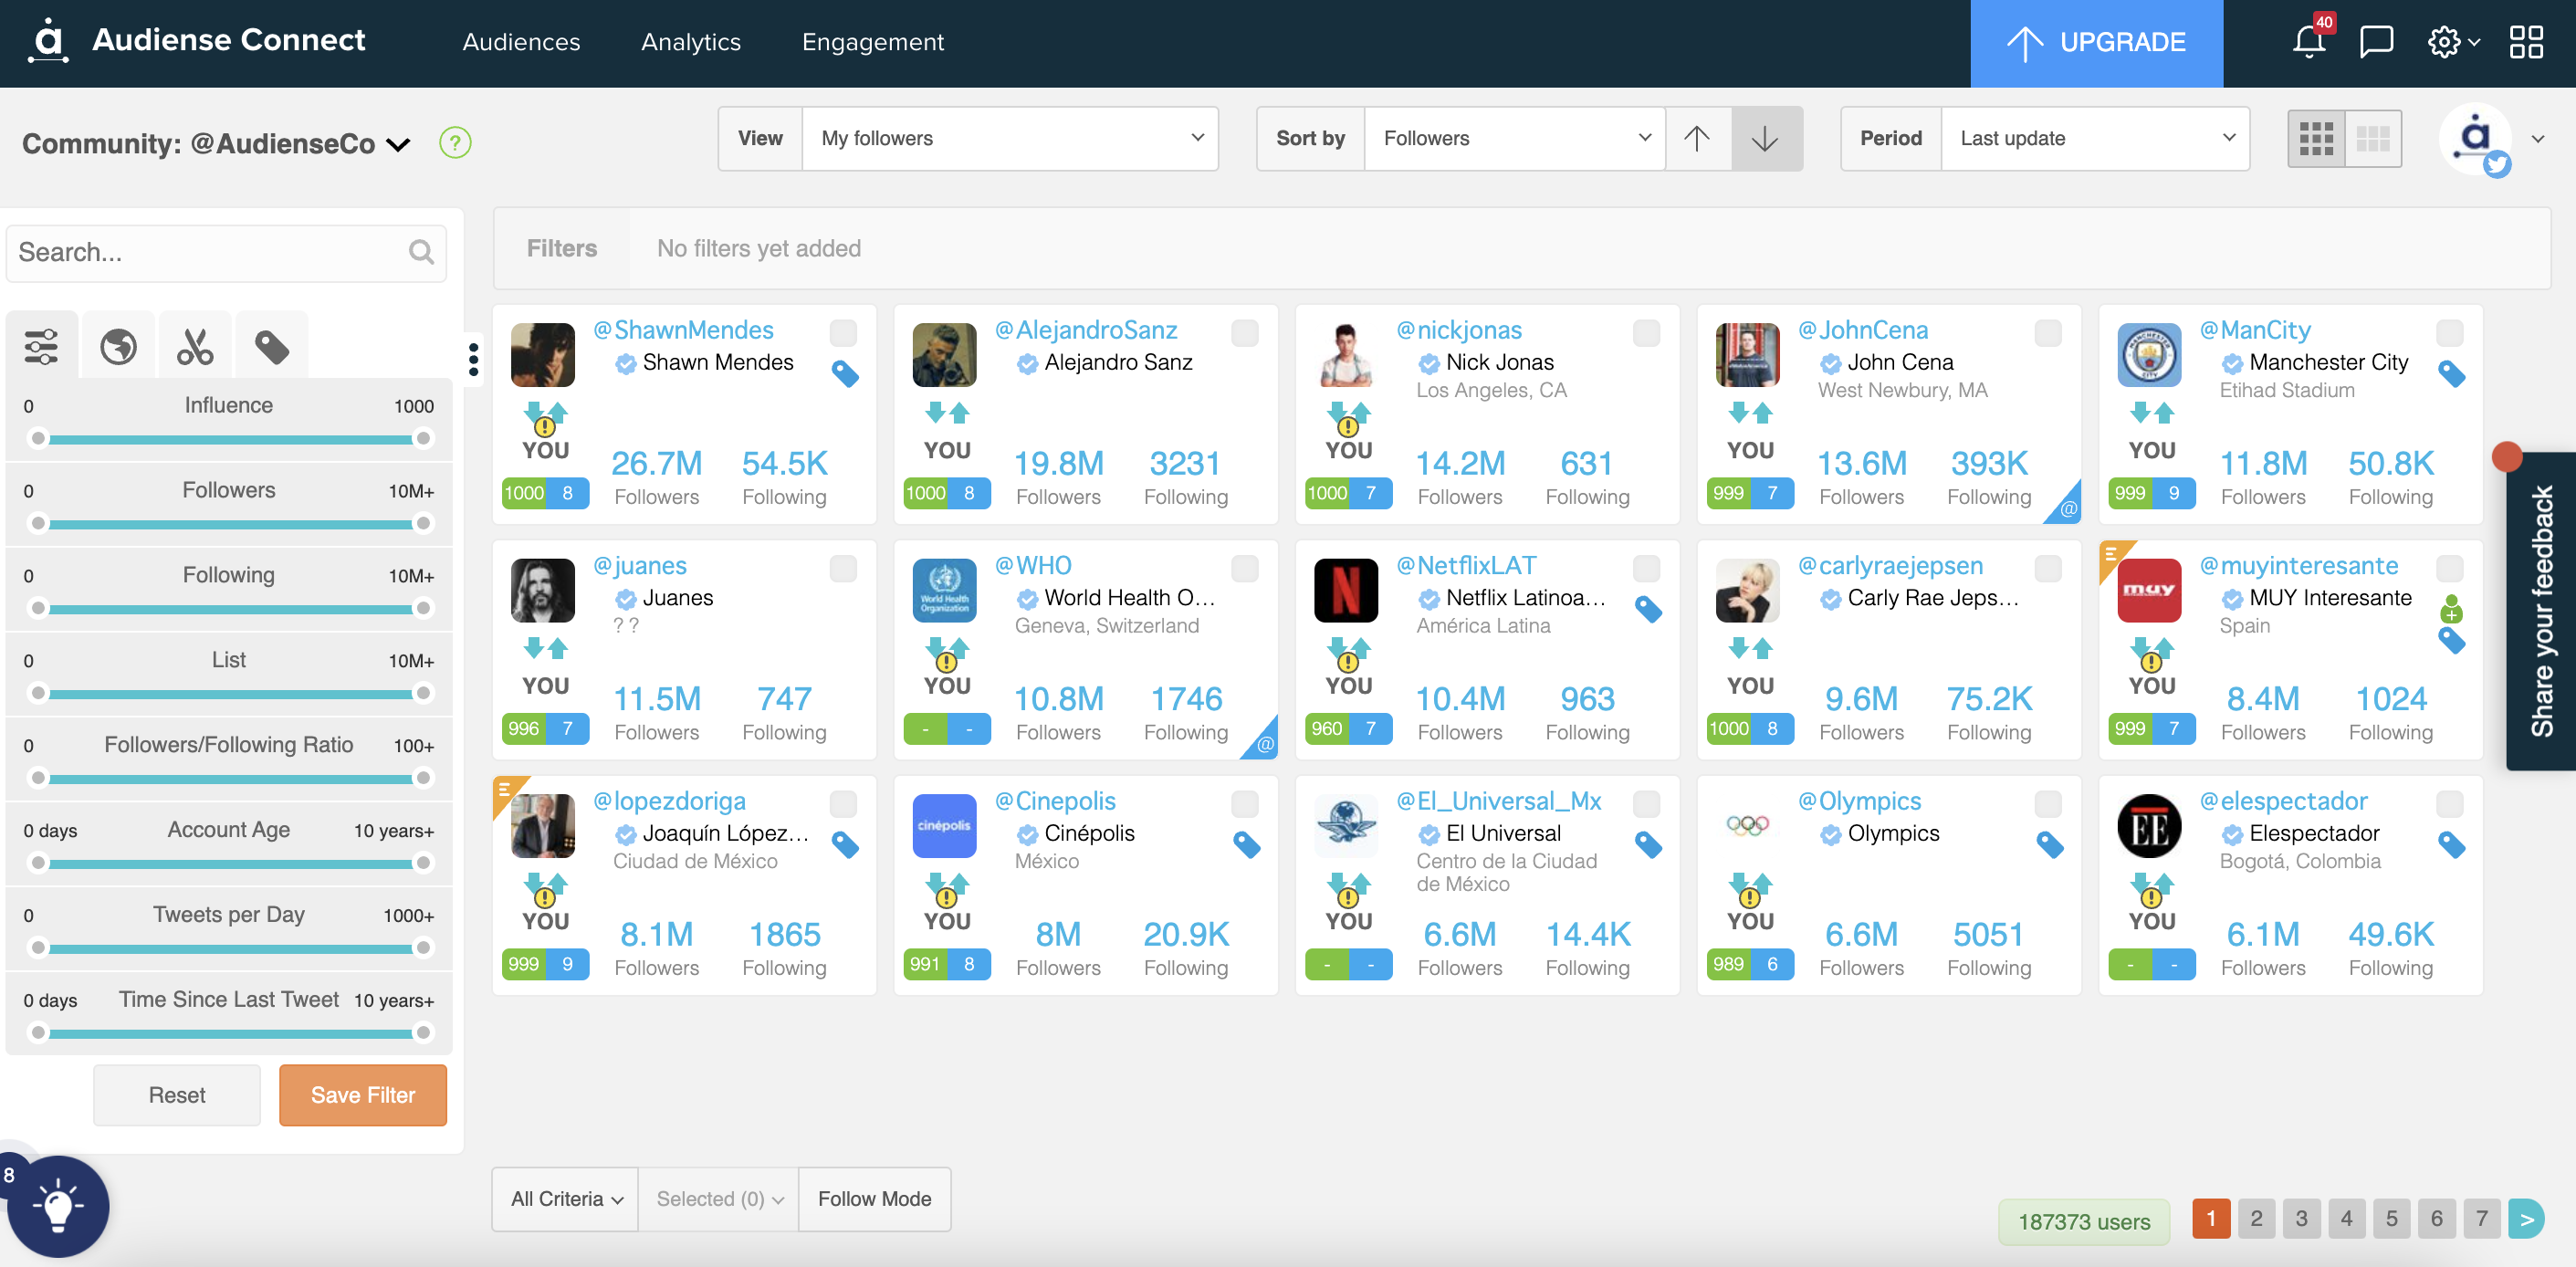Image resolution: width=2576 pixels, height=1267 pixels.
Task: Switch to large grid view
Action: pos(2316,138)
